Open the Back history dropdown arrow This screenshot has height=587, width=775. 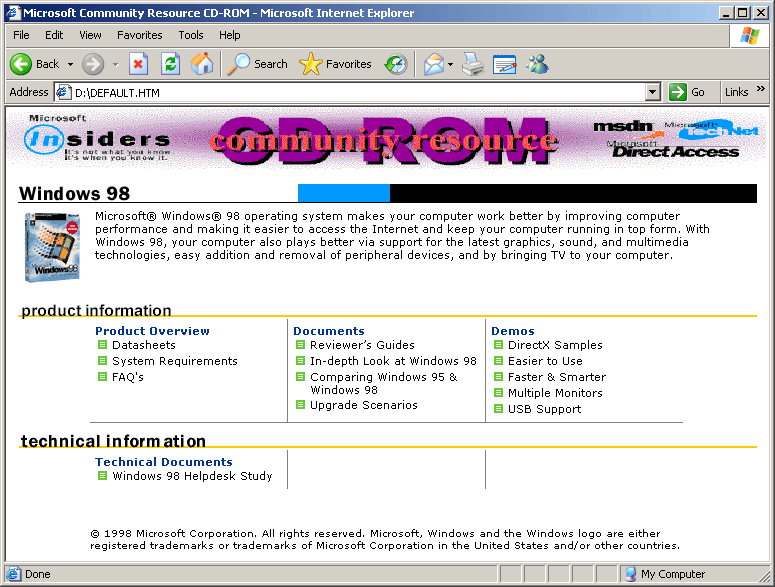[x=70, y=64]
